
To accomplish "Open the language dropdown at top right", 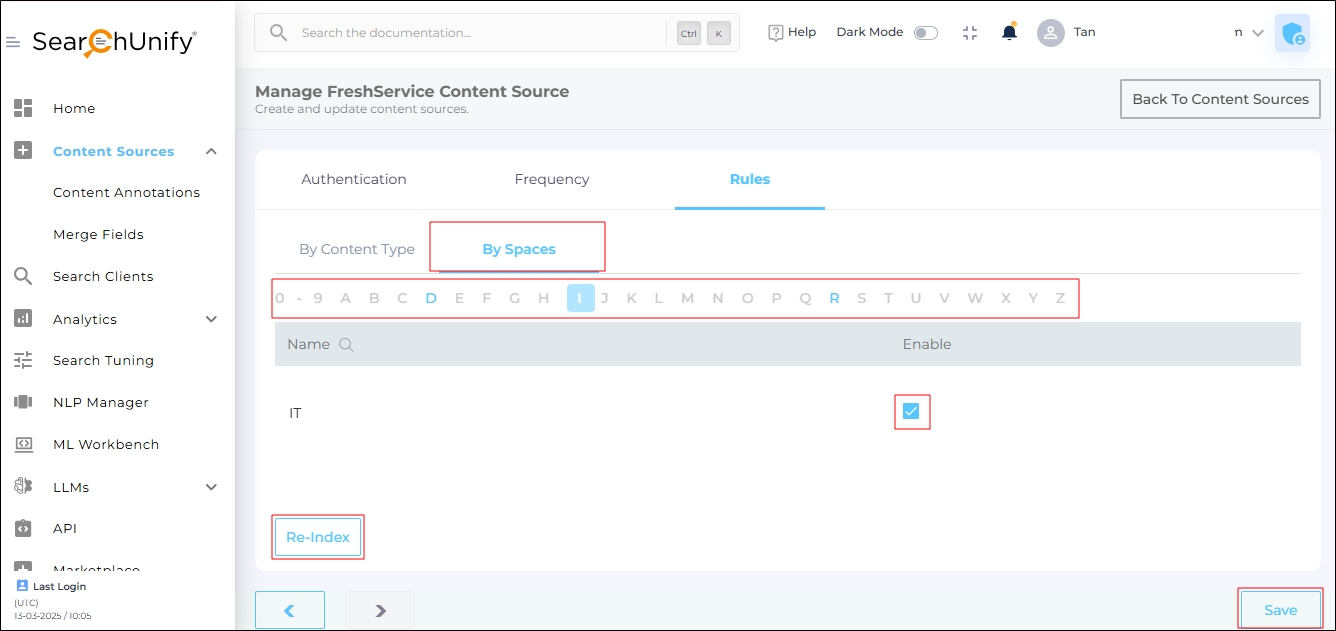I will [x=1249, y=33].
